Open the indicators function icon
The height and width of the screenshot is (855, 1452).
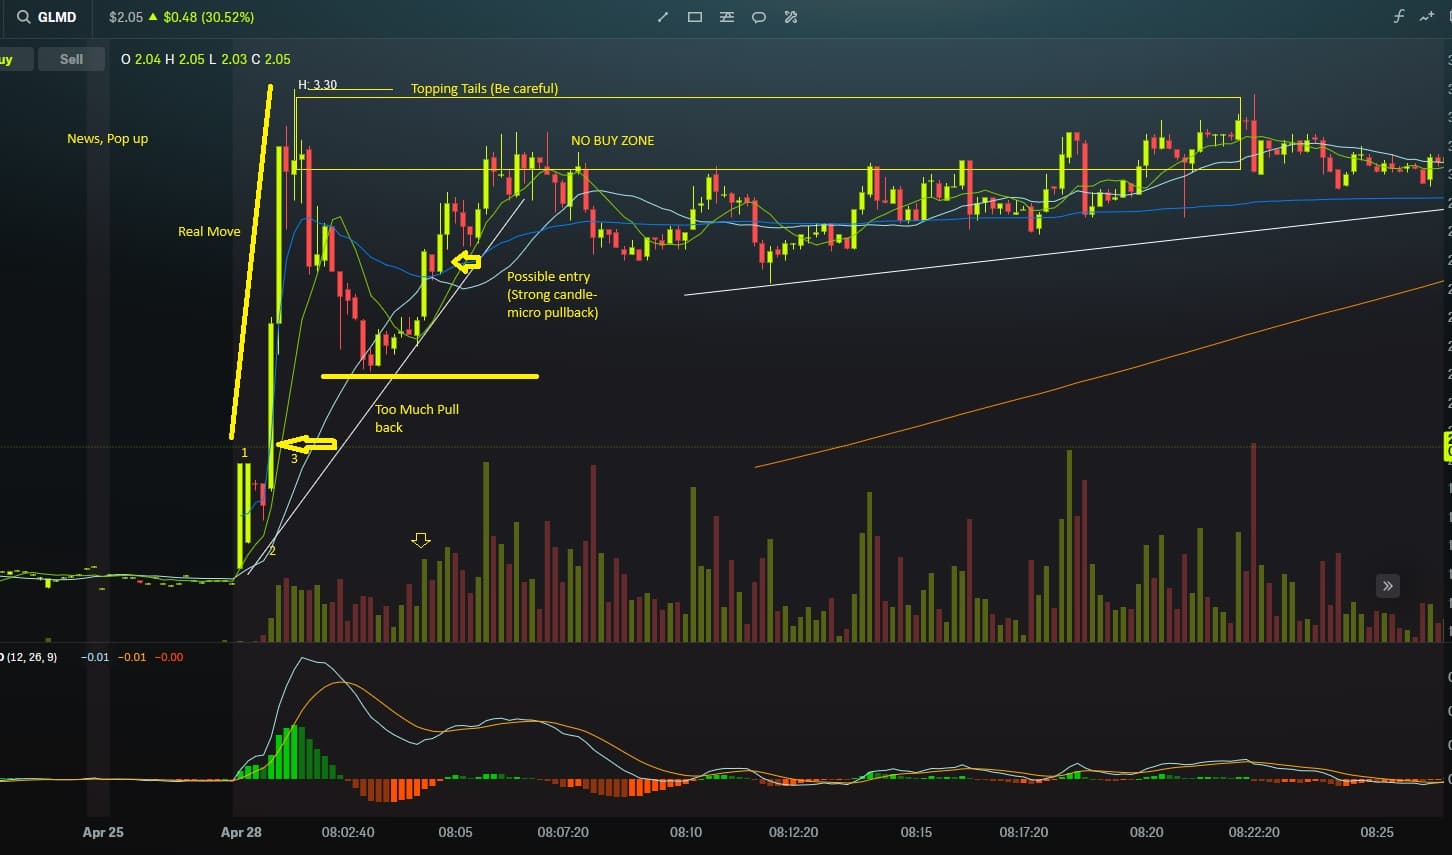tap(1399, 16)
